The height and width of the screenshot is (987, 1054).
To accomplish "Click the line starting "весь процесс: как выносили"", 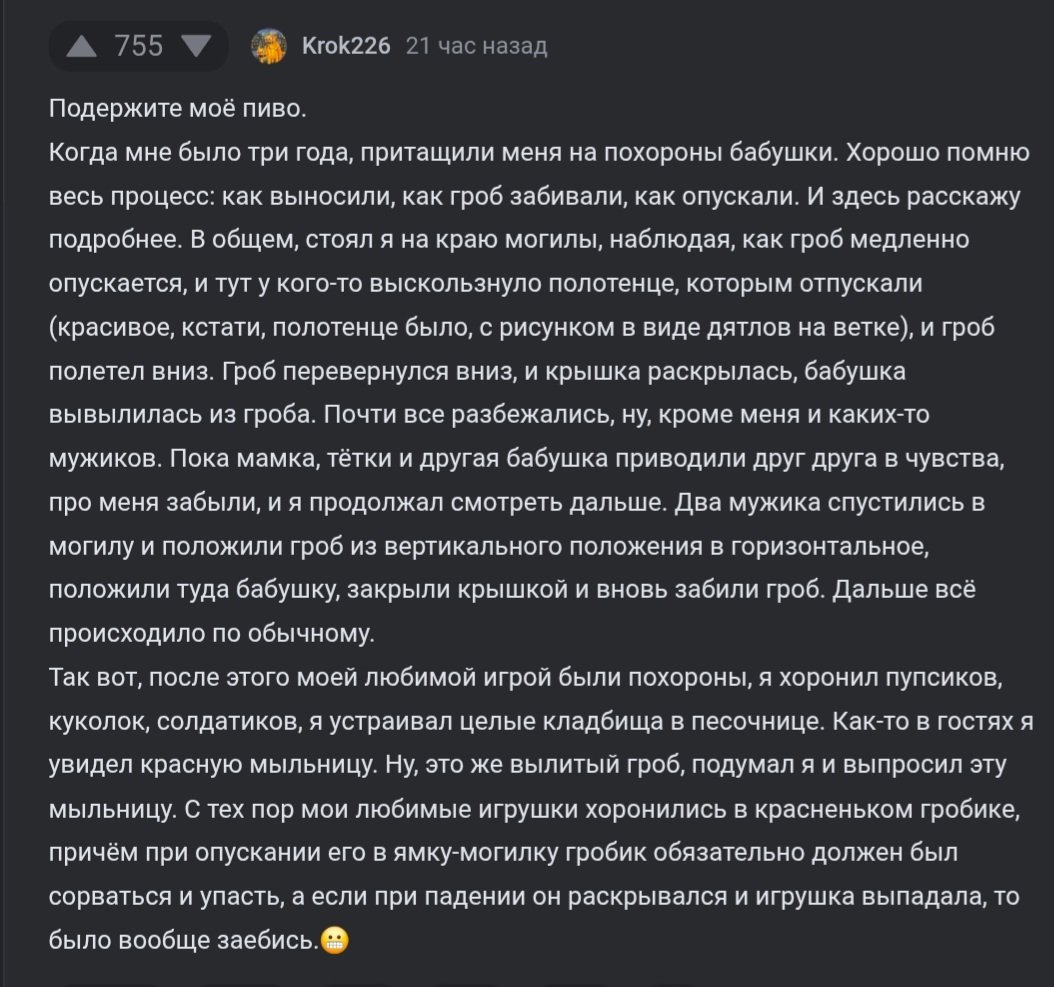I will [x=534, y=195].
